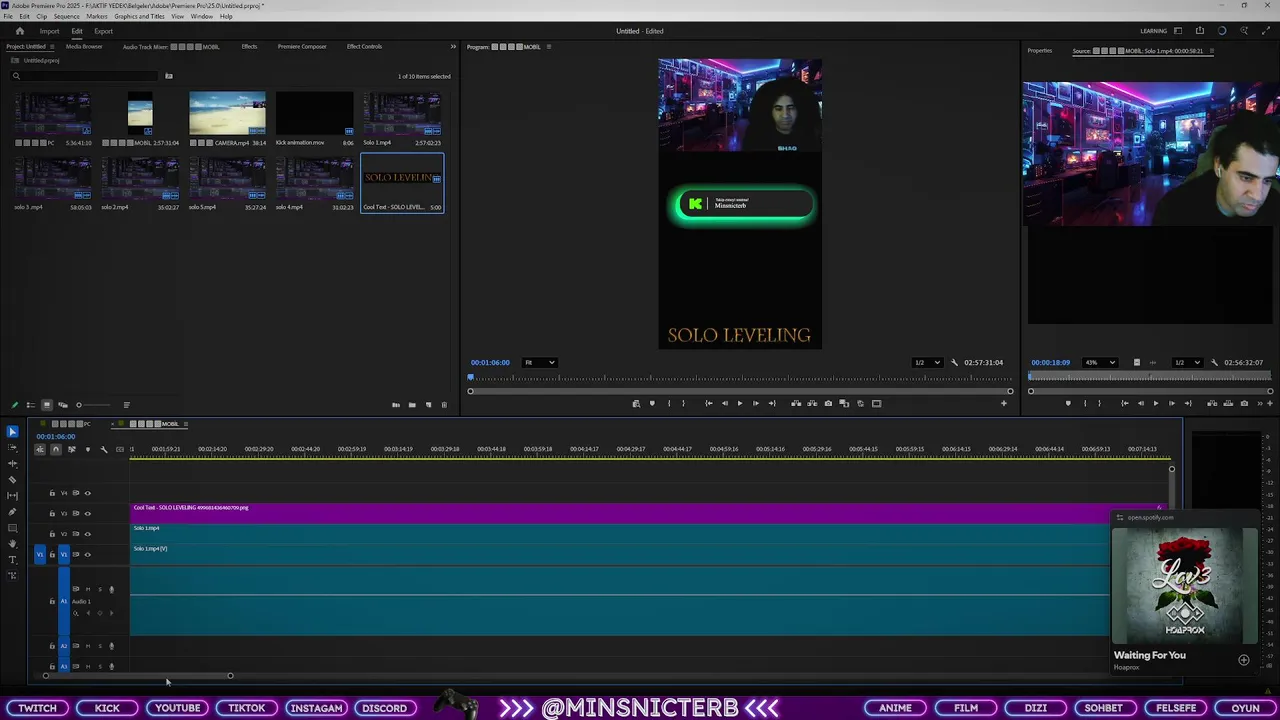The width and height of the screenshot is (1280, 720).
Task: Select the Slip tool
Action: (12, 496)
